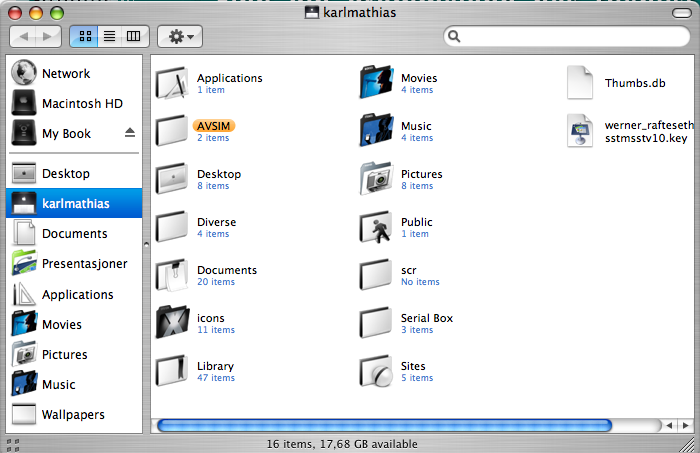Viewport: 700px width, 453px height.
Task: Click the Macintosh HD drive icon
Action: point(24,103)
